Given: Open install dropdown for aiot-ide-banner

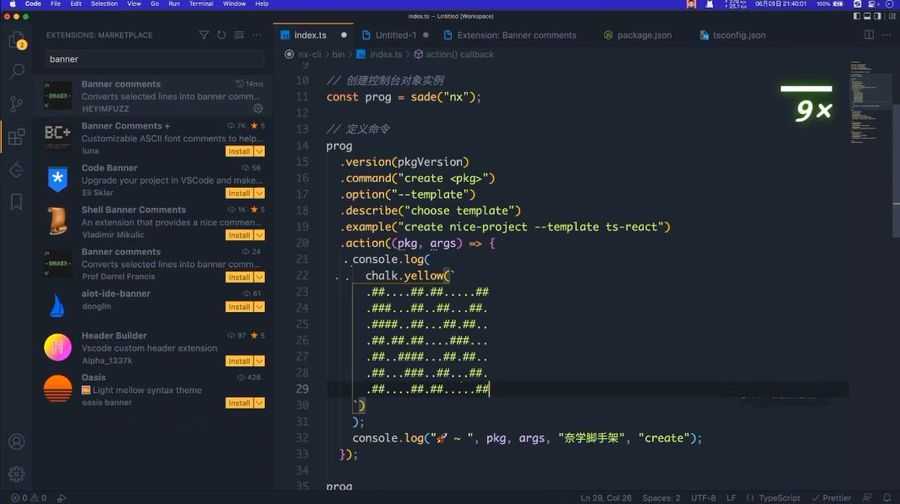Looking at the screenshot, I should tap(259, 307).
